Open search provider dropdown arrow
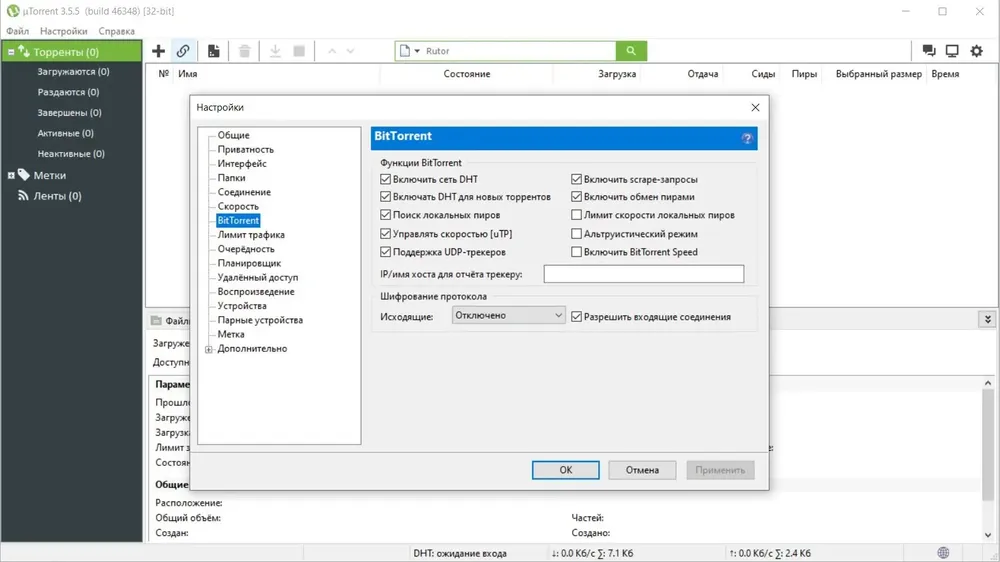This screenshot has width=1000, height=562. click(x=417, y=51)
